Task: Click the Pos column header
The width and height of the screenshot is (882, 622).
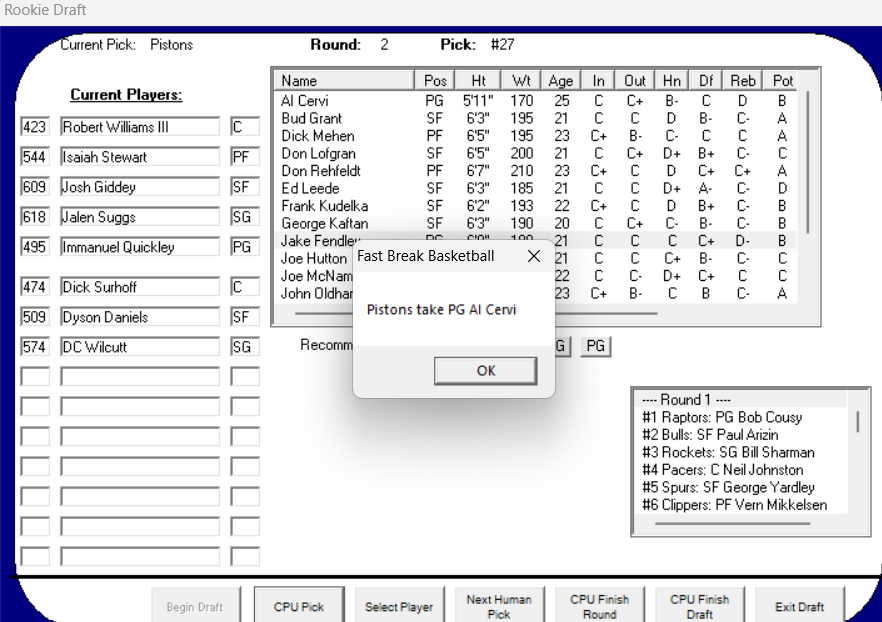Action: (x=435, y=80)
